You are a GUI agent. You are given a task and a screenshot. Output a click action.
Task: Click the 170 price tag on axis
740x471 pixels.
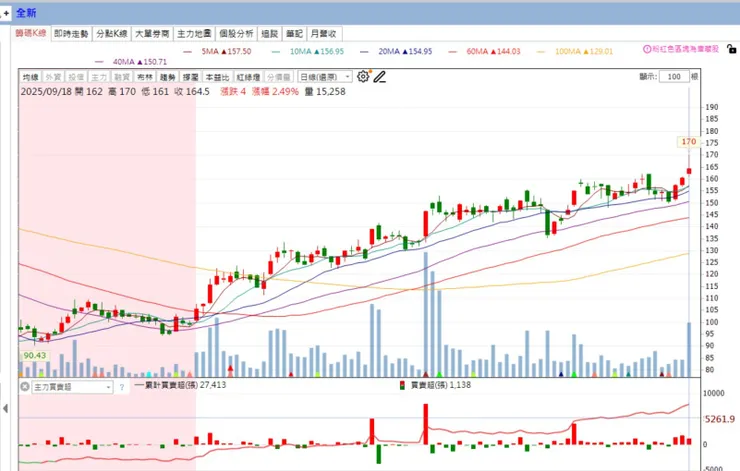689,142
